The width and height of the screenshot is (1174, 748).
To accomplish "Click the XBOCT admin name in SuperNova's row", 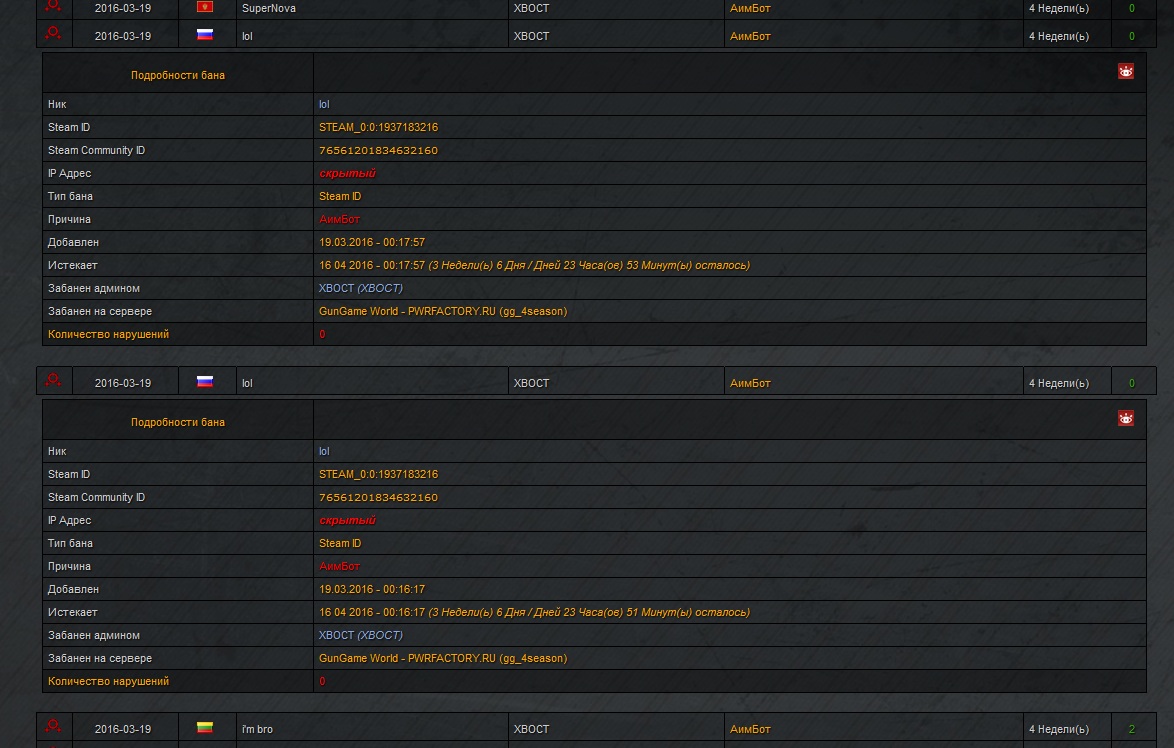I will point(531,8).
